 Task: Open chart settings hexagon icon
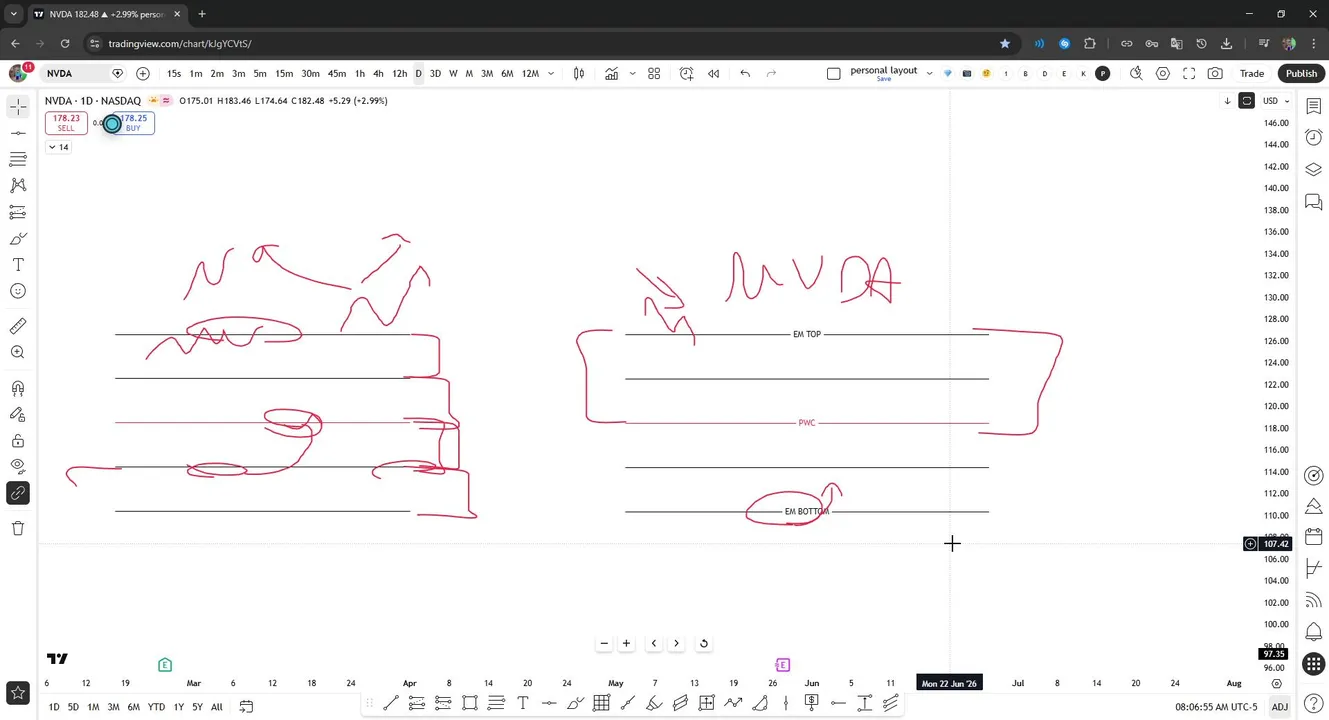(x=1162, y=73)
